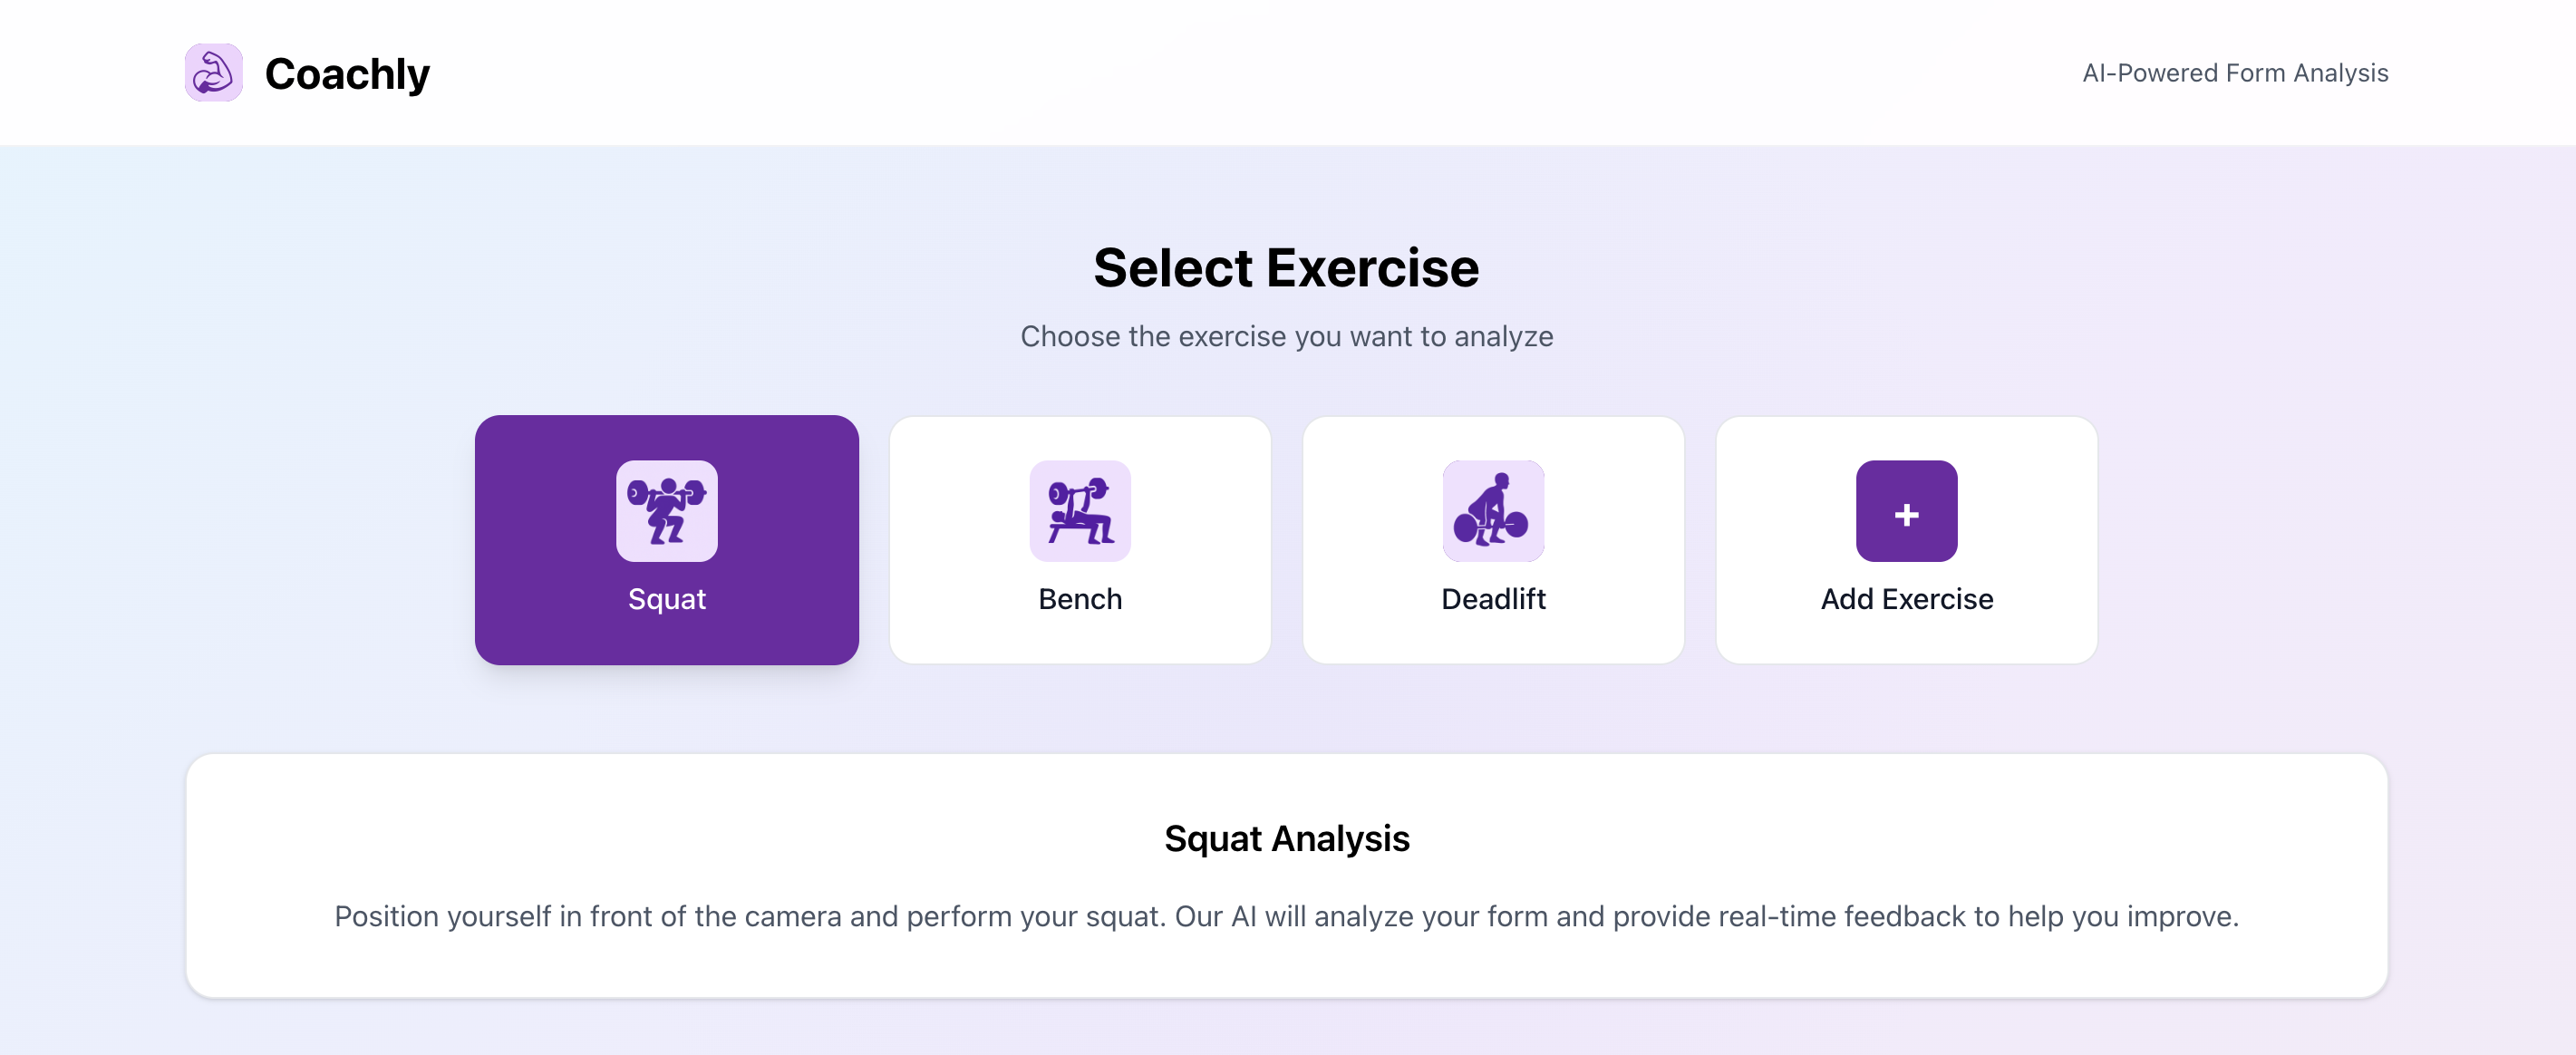Select the squat barbell figure icon

coord(667,511)
